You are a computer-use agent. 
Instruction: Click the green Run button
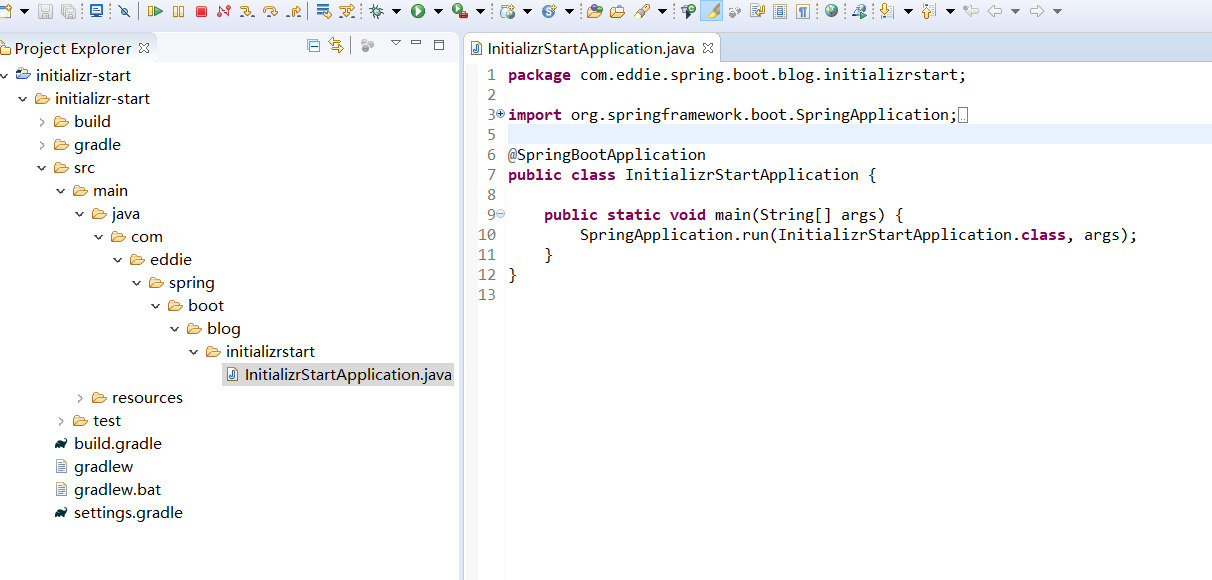[x=418, y=11]
